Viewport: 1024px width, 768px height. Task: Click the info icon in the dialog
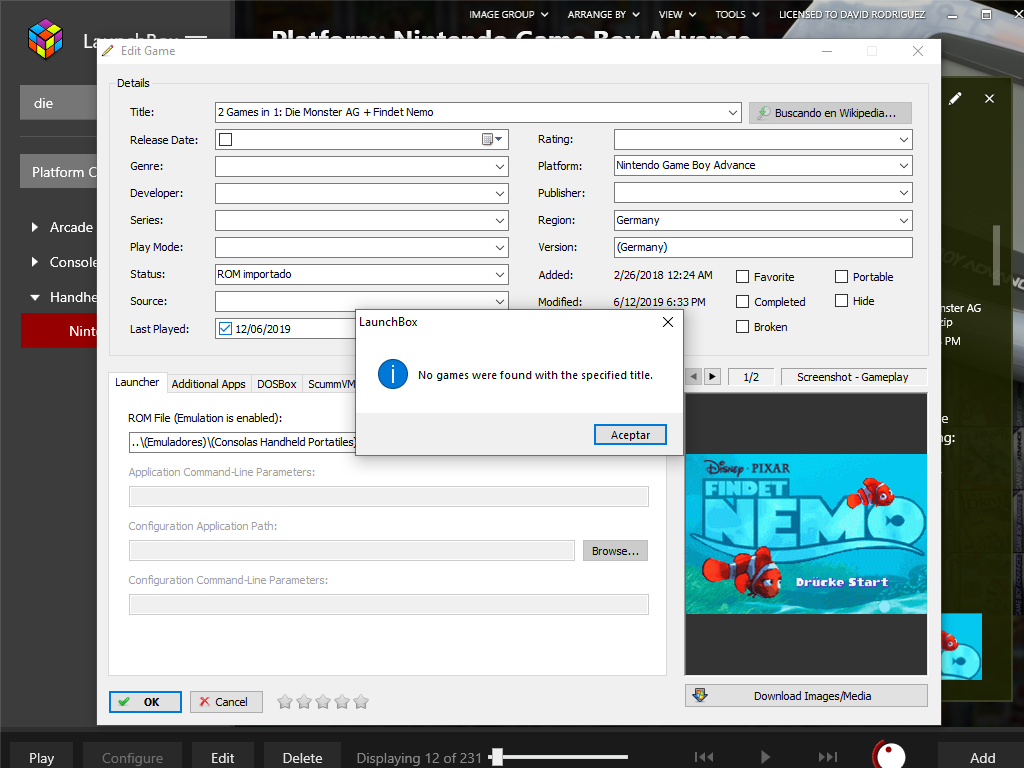click(x=392, y=374)
